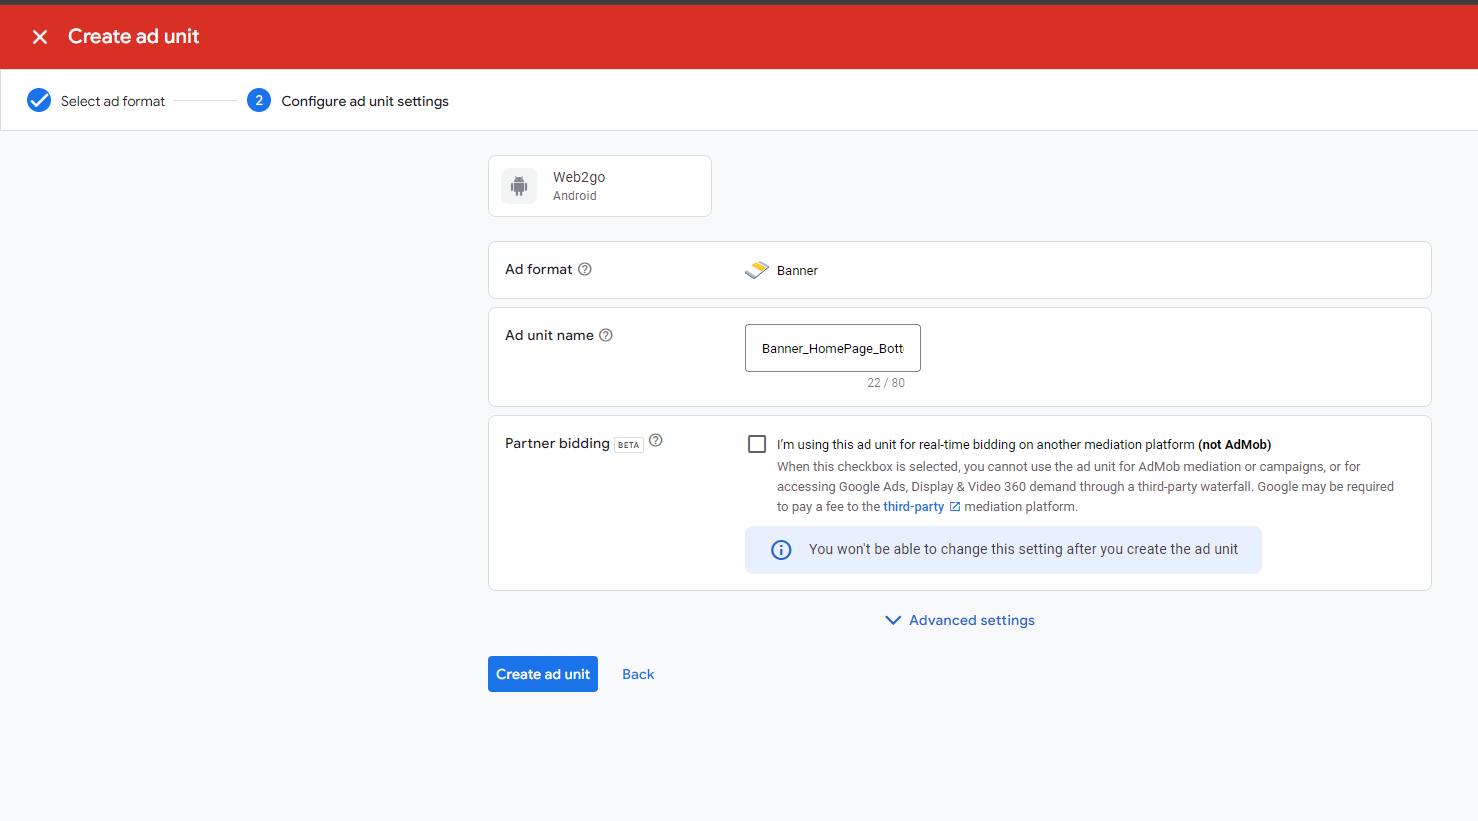The height and width of the screenshot is (821, 1478).
Task: Open help for Ad format
Action: tap(585, 269)
